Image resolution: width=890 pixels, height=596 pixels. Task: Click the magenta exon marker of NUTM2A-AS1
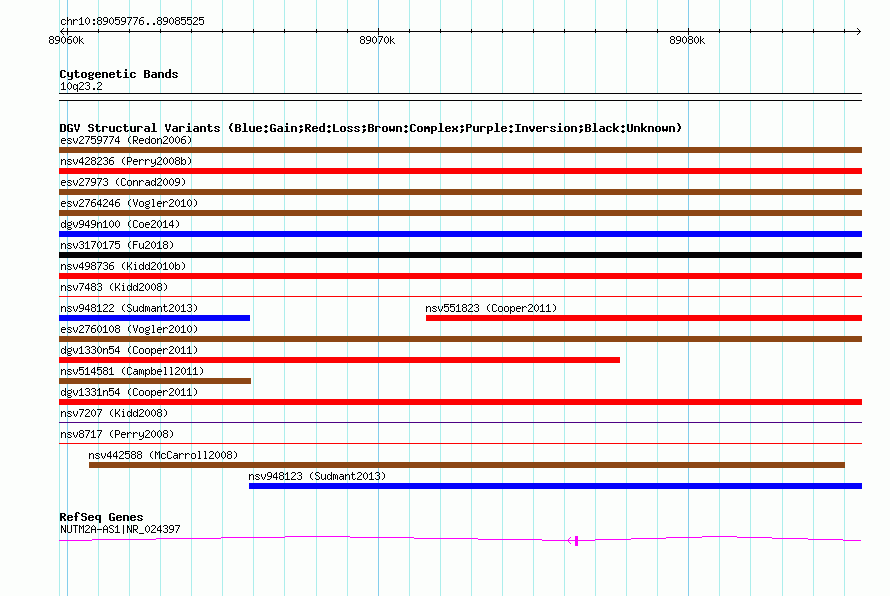(x=576, y=541)
